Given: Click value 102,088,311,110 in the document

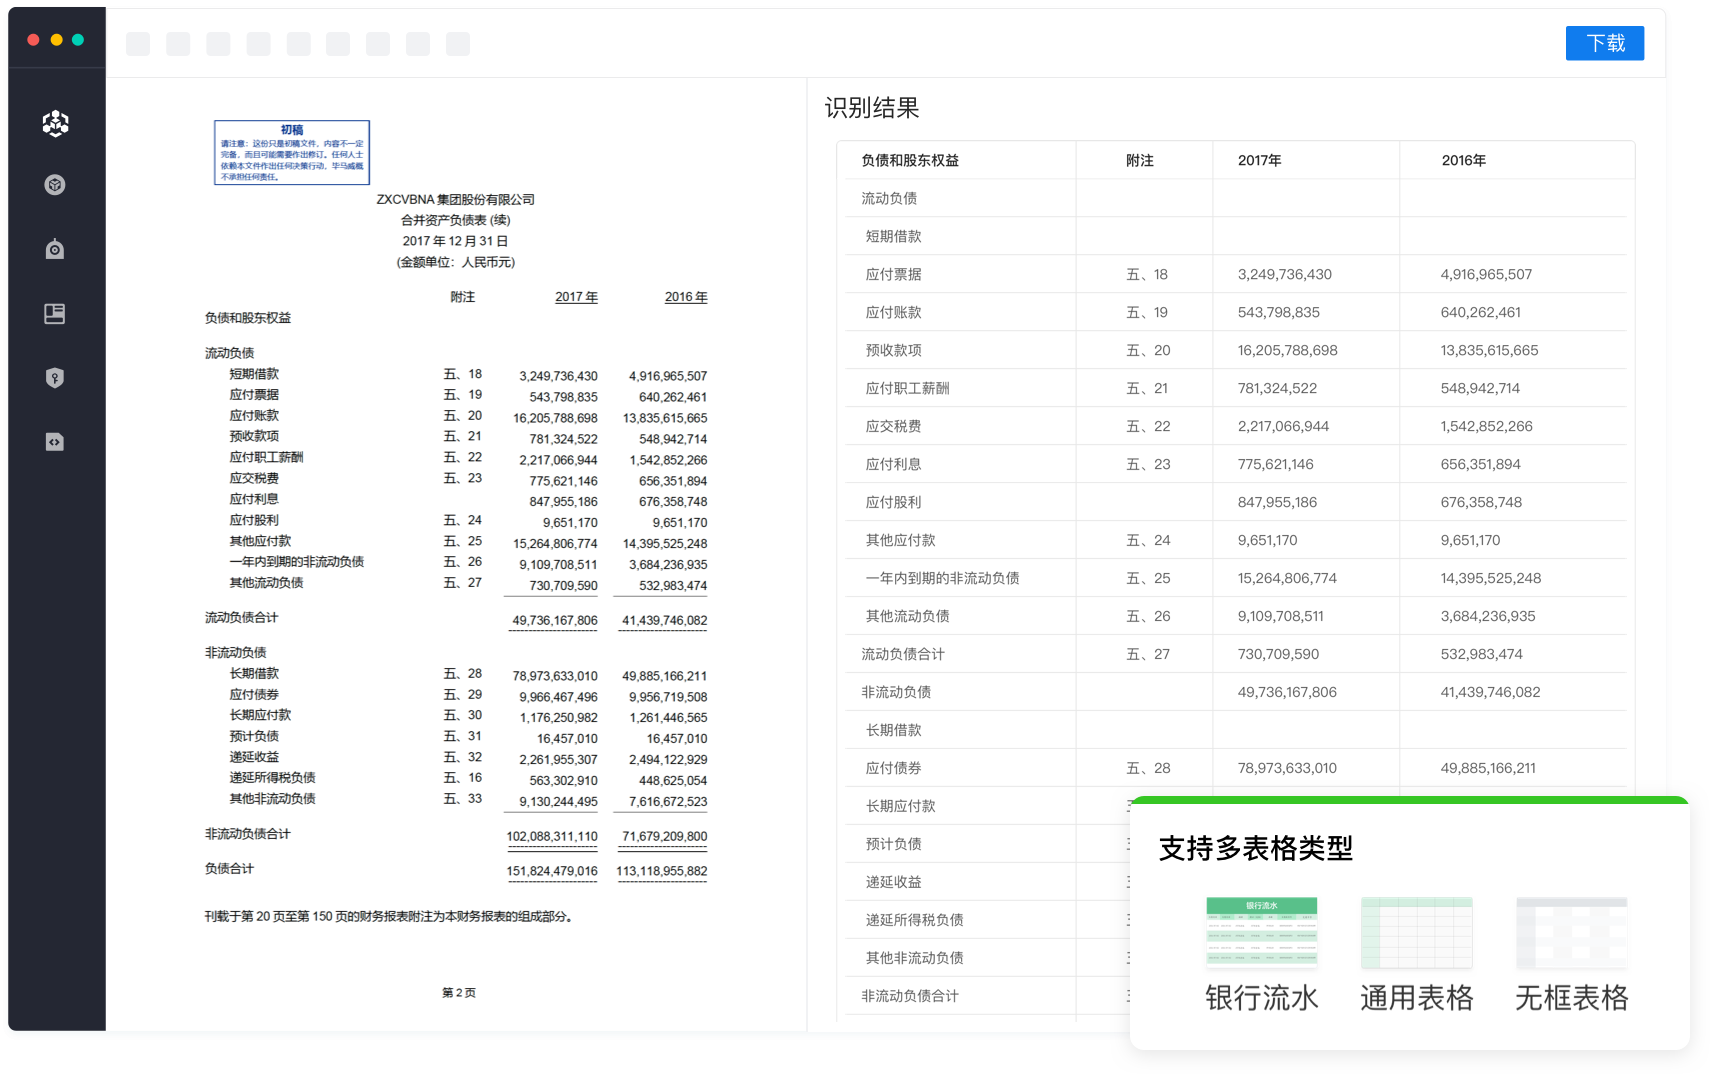Looking at the screenshot, I should click(x=552, y=837).
